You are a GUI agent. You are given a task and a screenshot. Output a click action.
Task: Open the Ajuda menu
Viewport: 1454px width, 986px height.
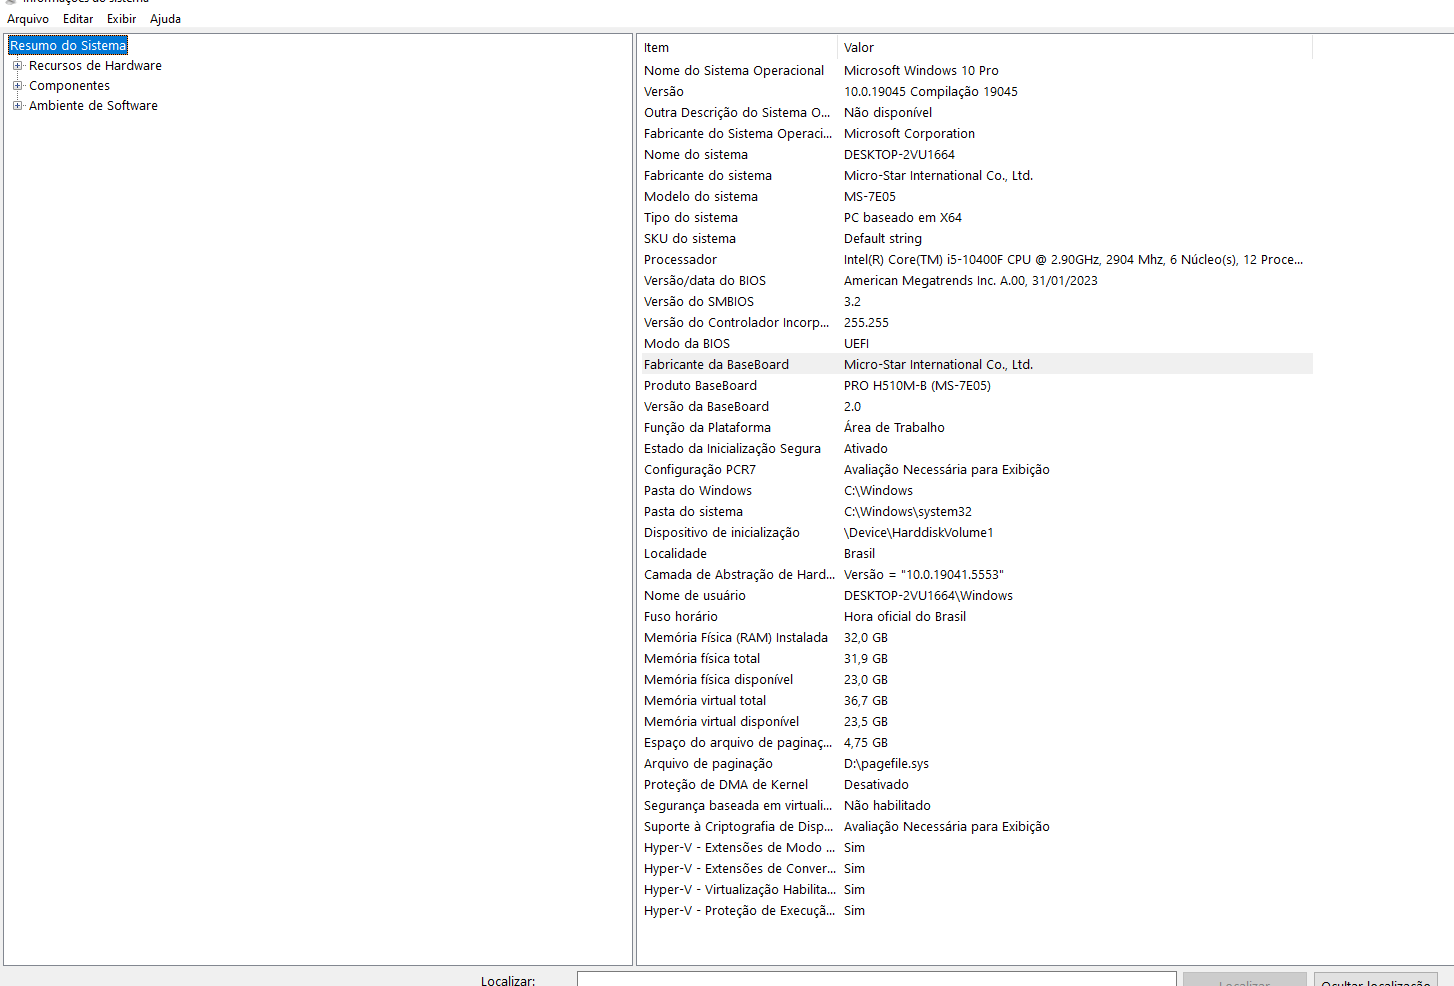(166, 19)
